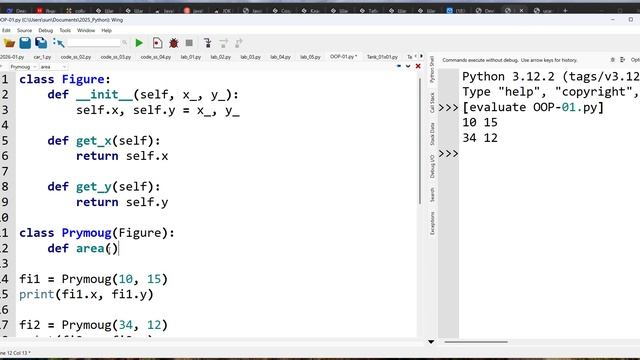The width and height of the screenshot is (640, 360).
Task: Open the Prymoug class dropdown
Action: [x=23, y=67]
